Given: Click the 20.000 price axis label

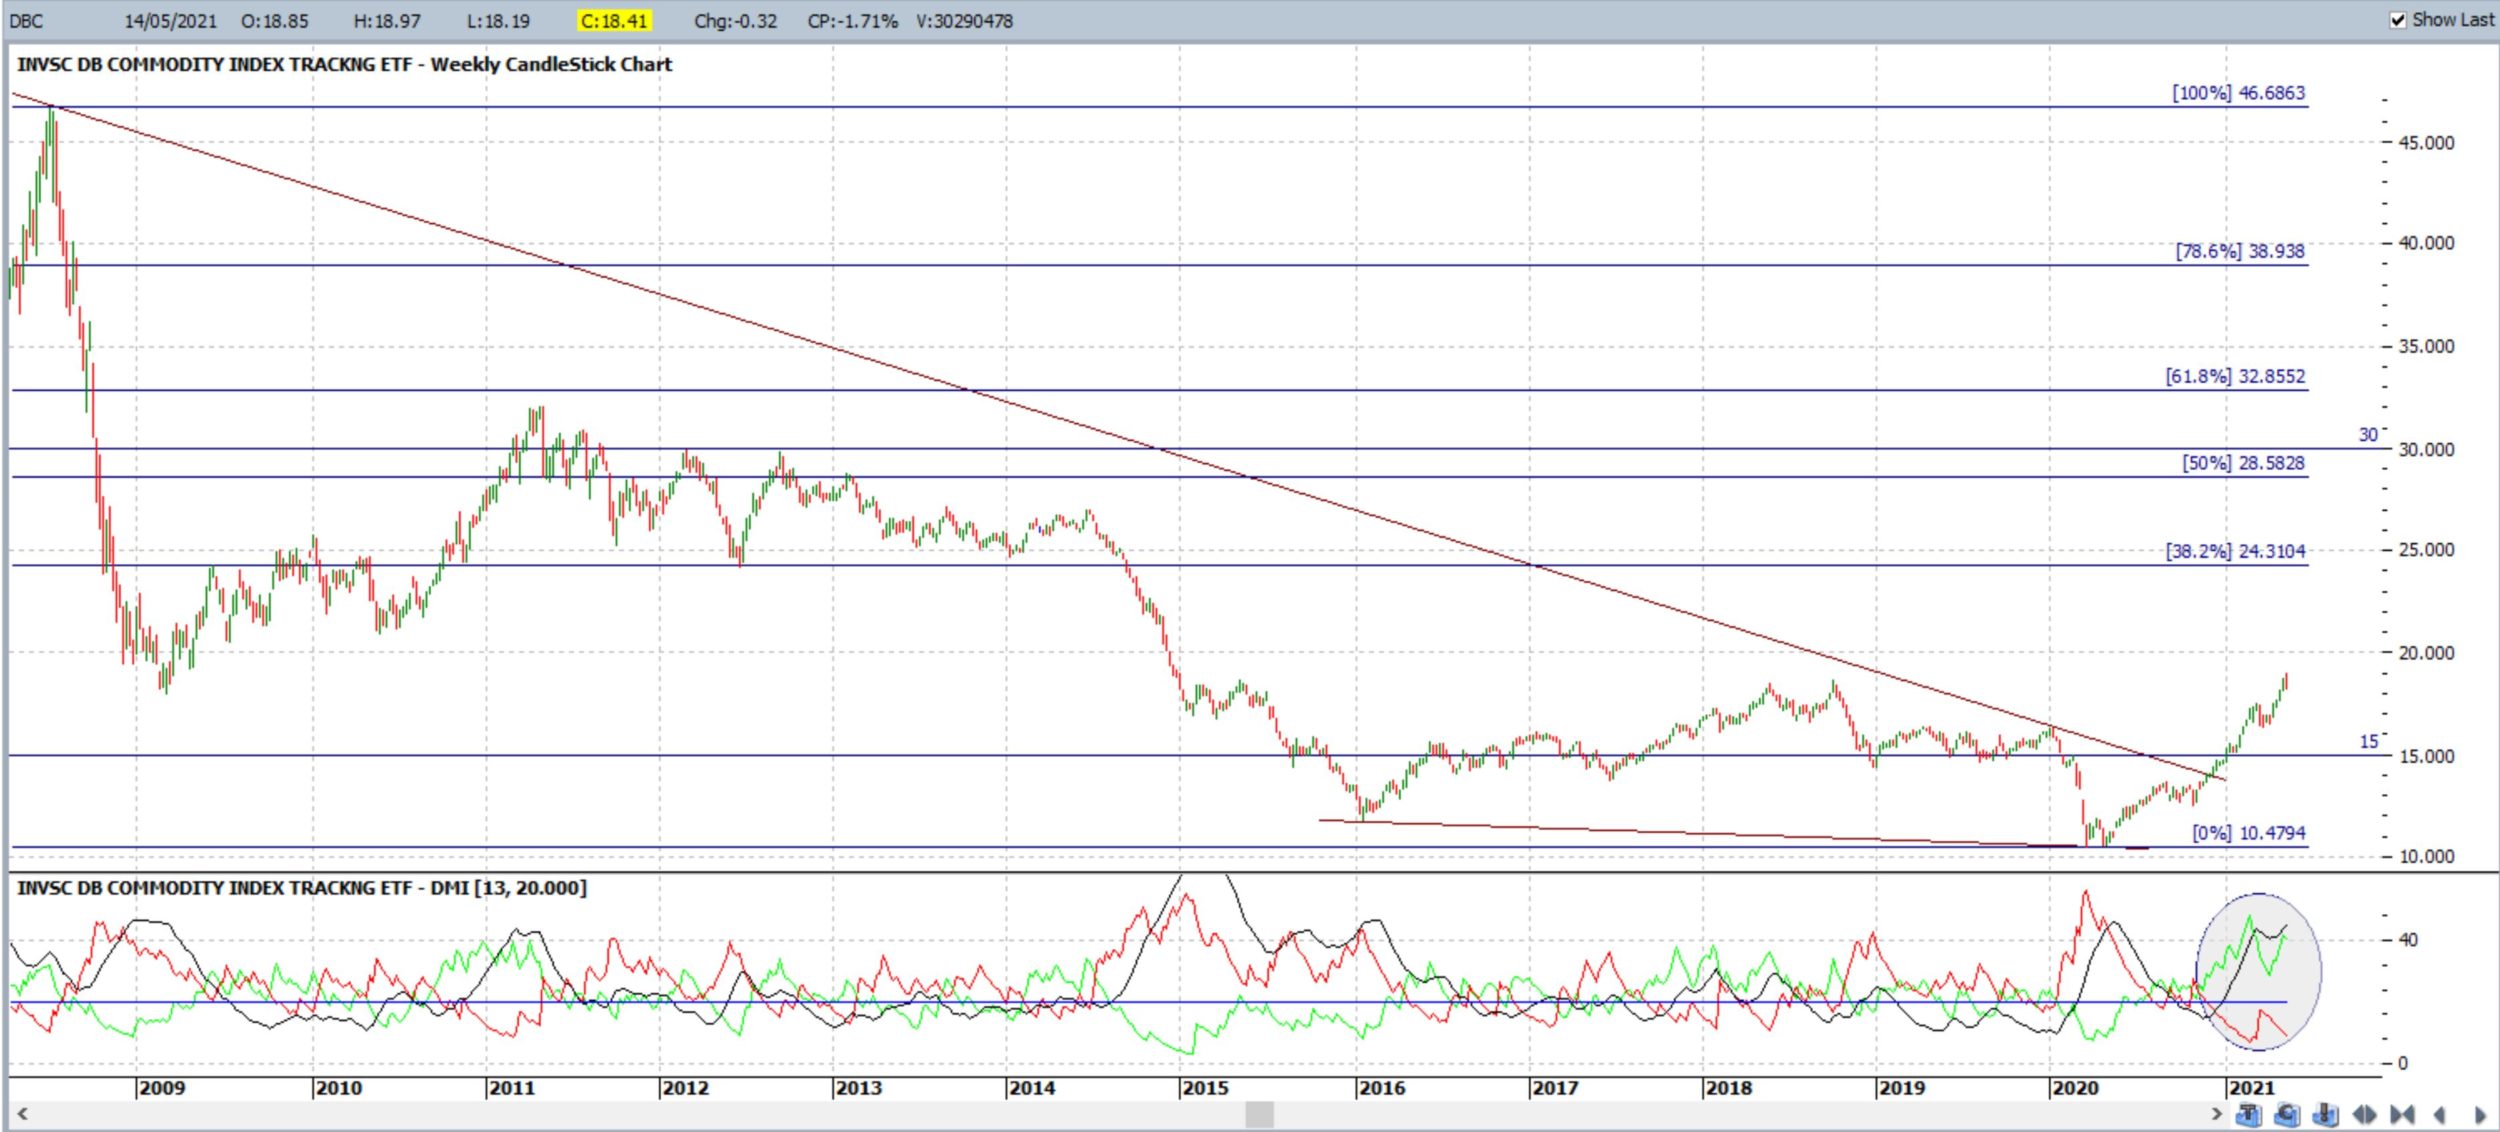Looking at the screenshot, I should pos(2426,653).
